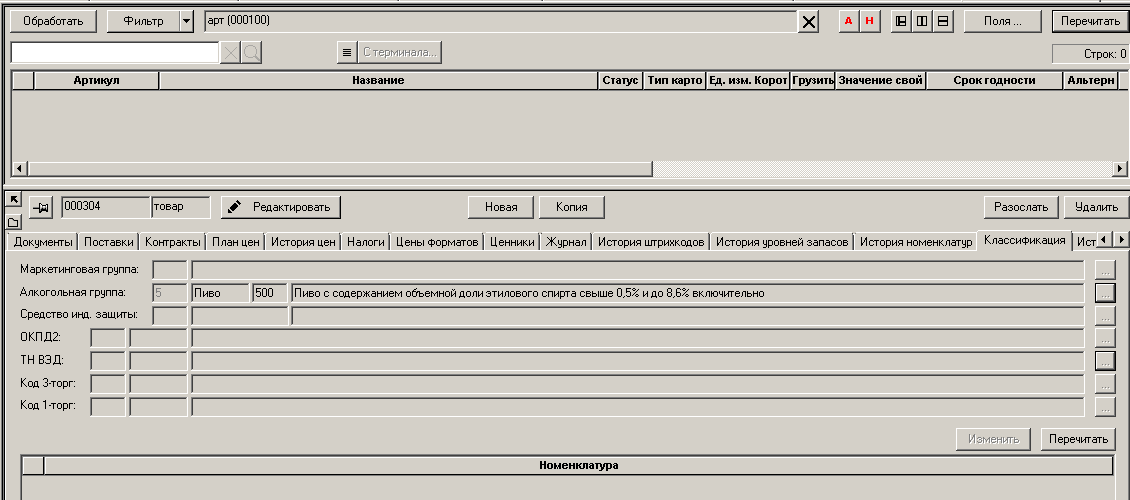Click the red 'A' filter icon
Viewport: 1130px width, 500px height.
click(x=849, y=21)
